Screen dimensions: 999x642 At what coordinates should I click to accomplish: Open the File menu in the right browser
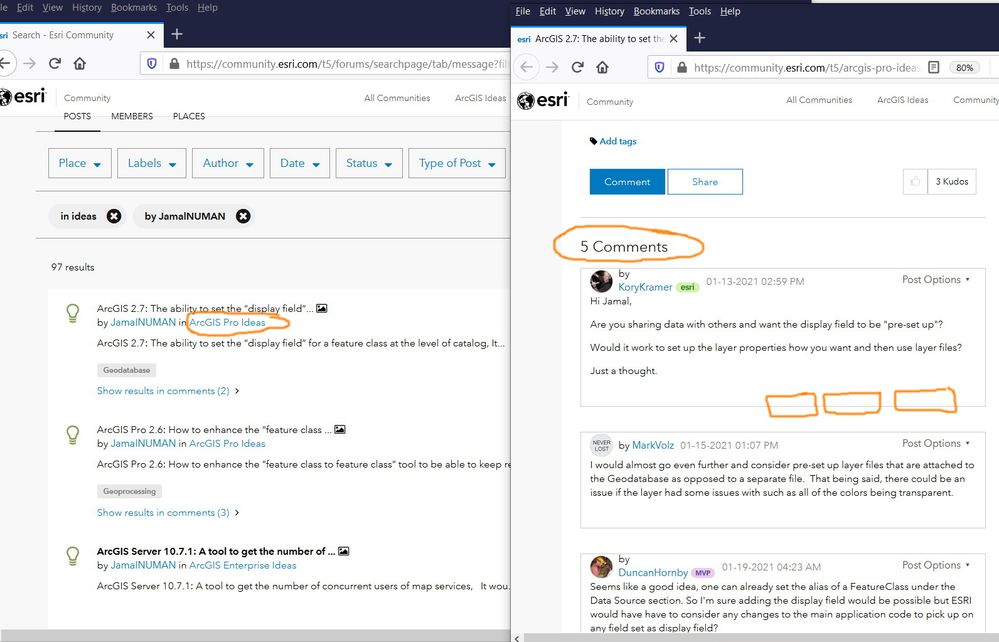[522, 11]
